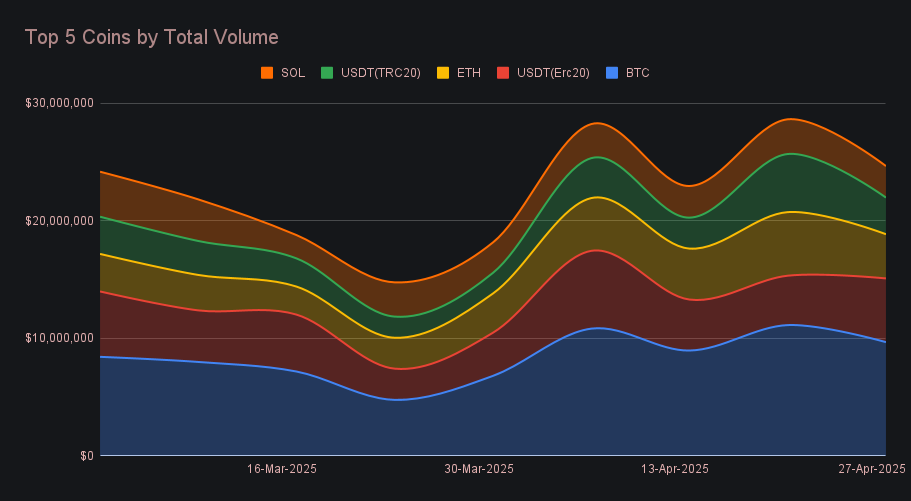This screenshot has width=911, height=501.
Task: Click the orange SOL legend color swatch
Action: (267, 73)
